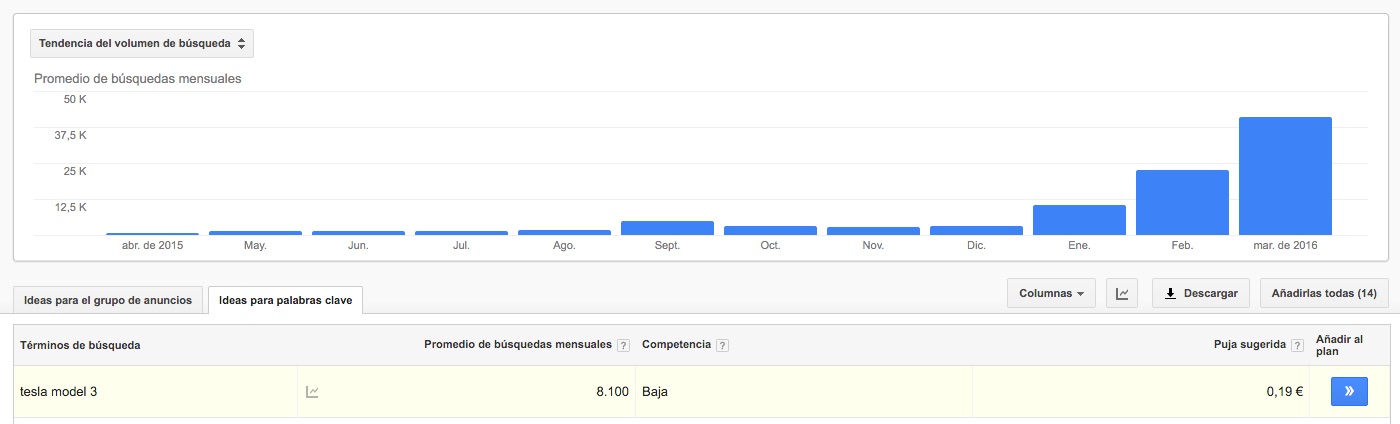Open help icon next to Competencia
This screenshot has height=424, width=1400.
(723, 346)
